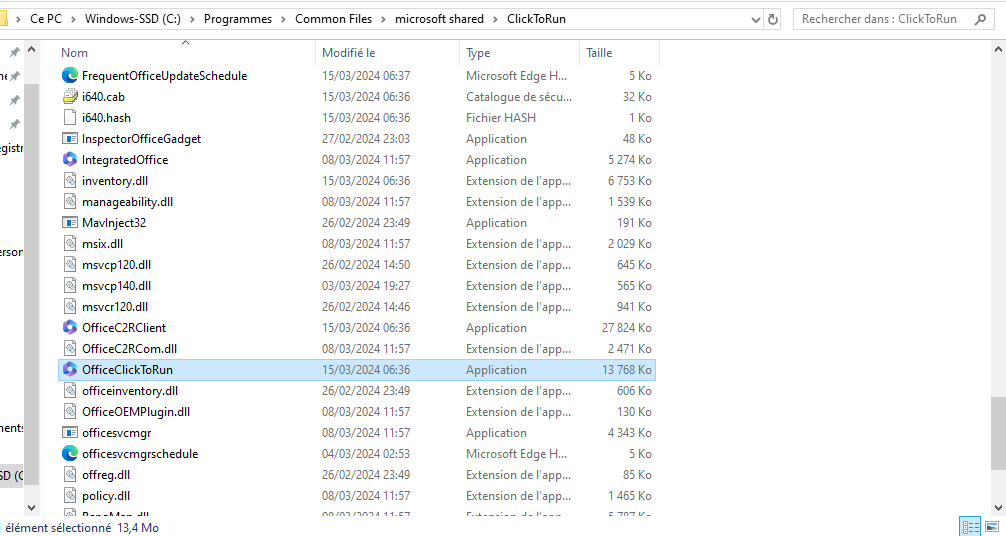Click the OfficeC2RClient size 27 824 Ko
Viewport: 1006px width, 536px height.
point(627,327)
